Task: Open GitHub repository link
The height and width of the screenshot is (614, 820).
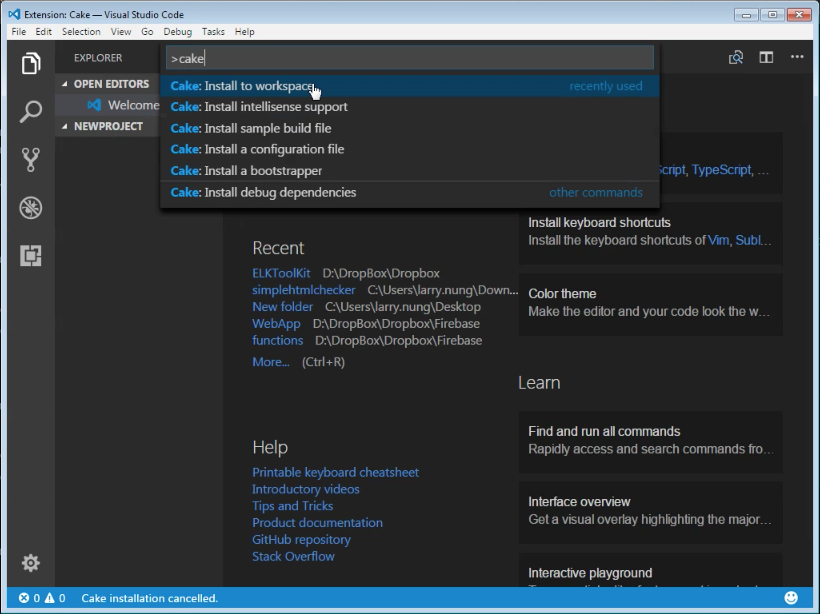Action: 301,539
